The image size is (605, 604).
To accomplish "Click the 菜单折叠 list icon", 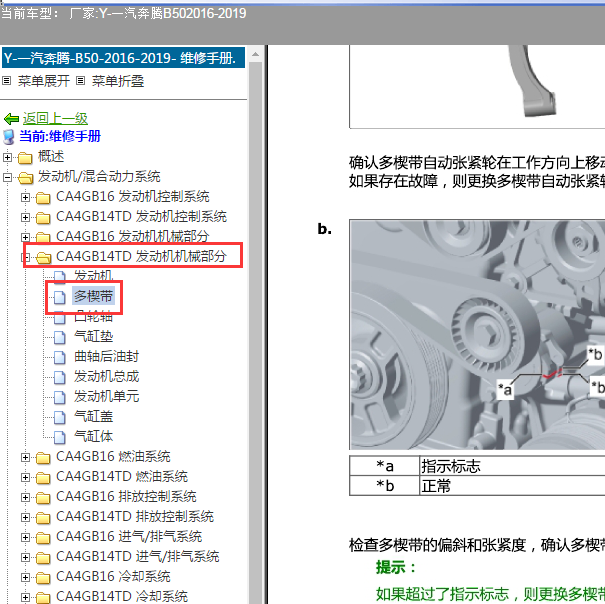I will [x=80, y=81].
